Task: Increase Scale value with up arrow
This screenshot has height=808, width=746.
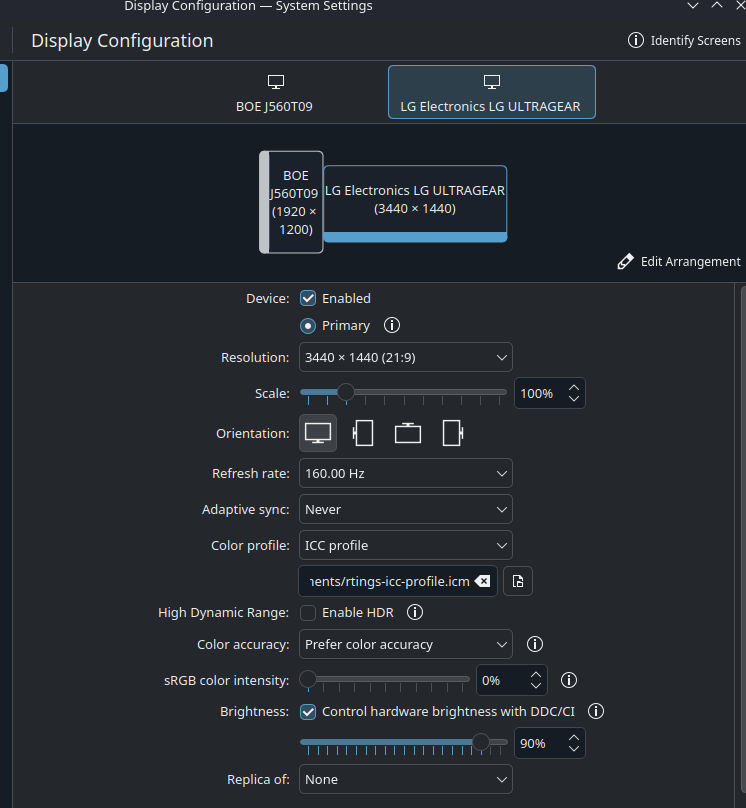Action: (574, 388)
